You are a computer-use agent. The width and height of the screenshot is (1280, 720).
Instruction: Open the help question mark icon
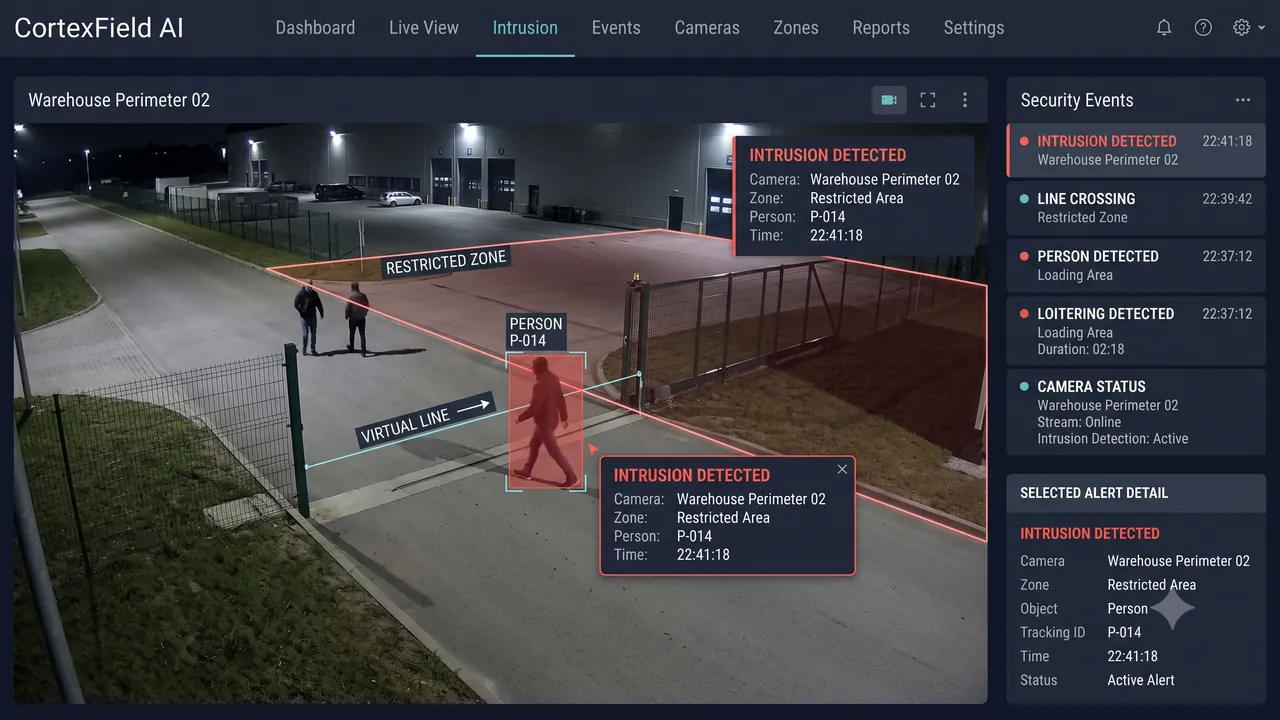coord(1203,28)
